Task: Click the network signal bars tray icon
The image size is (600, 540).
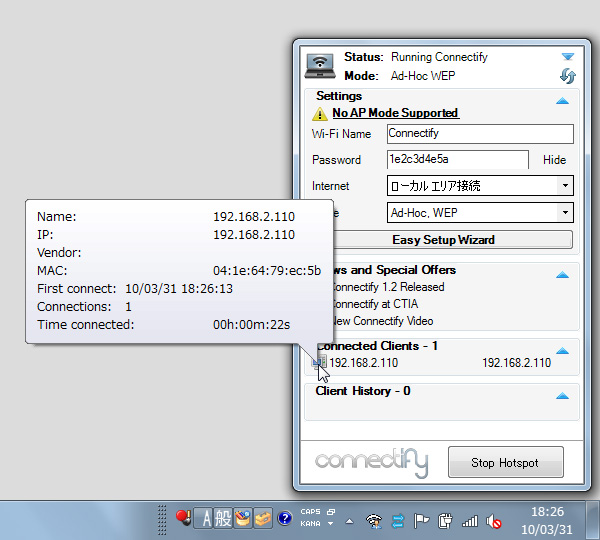Action: coord(470,521)
